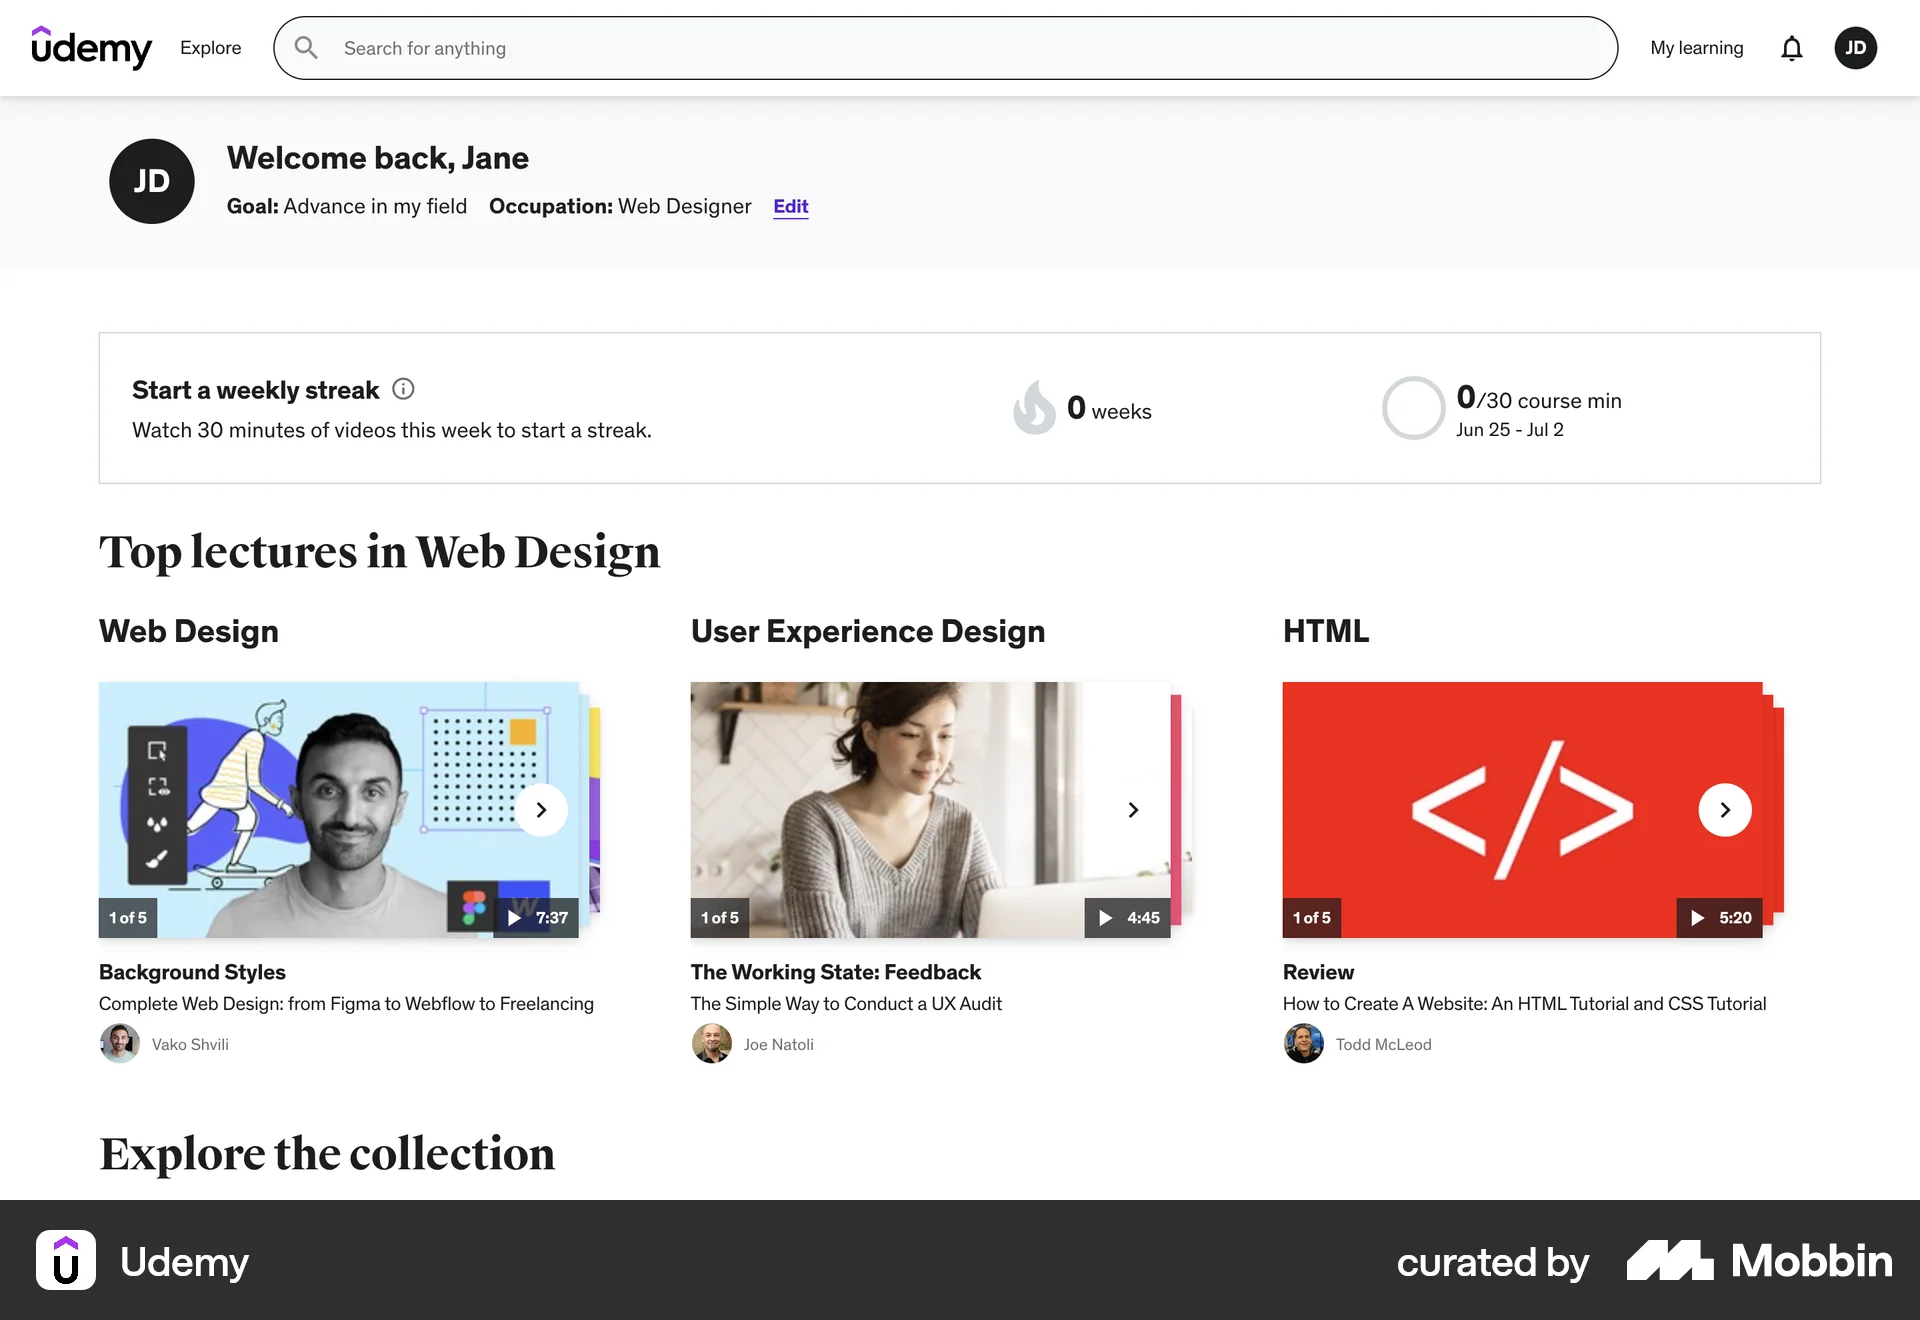Open the Explore menu
The width and height of the screenshot is (1920, 1320).
click(210, 47)
